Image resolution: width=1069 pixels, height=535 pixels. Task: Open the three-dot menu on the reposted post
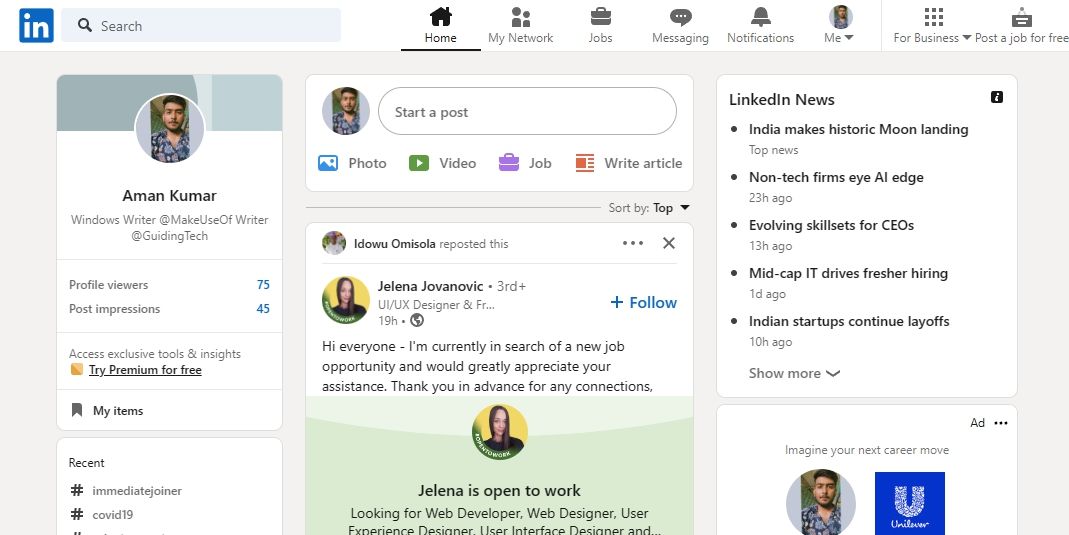point(633,243)
